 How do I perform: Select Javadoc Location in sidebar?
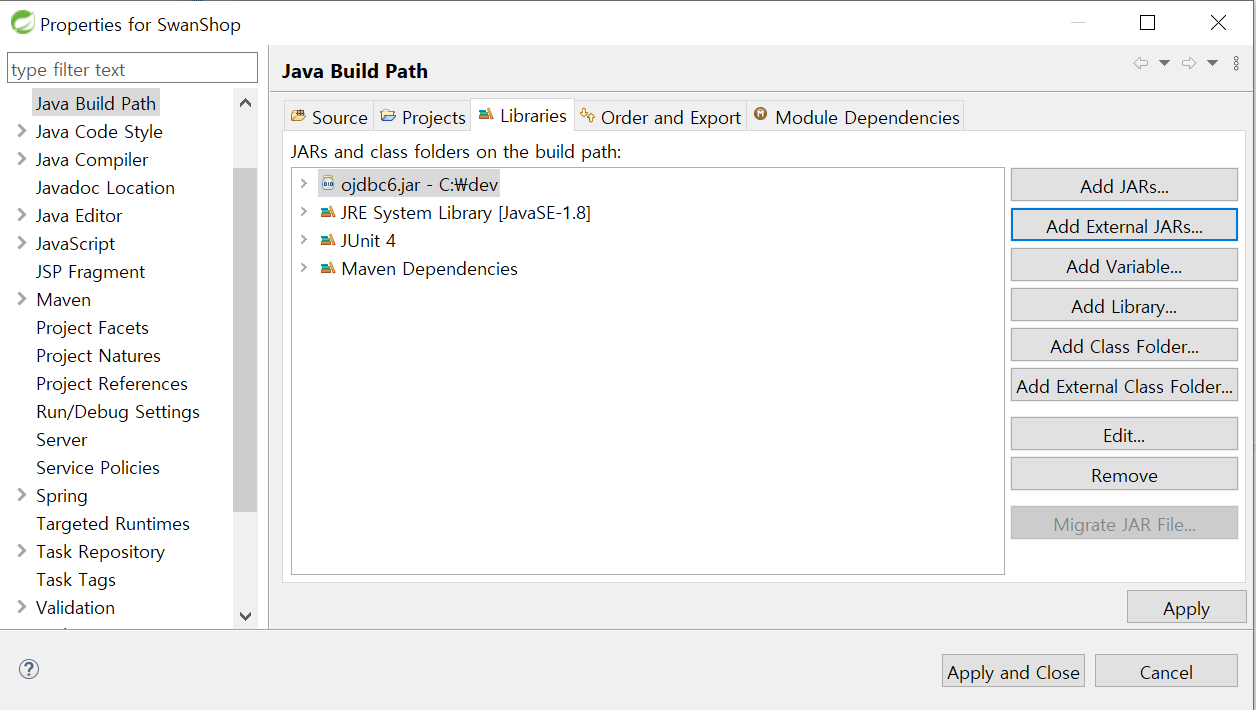(105, 187)
